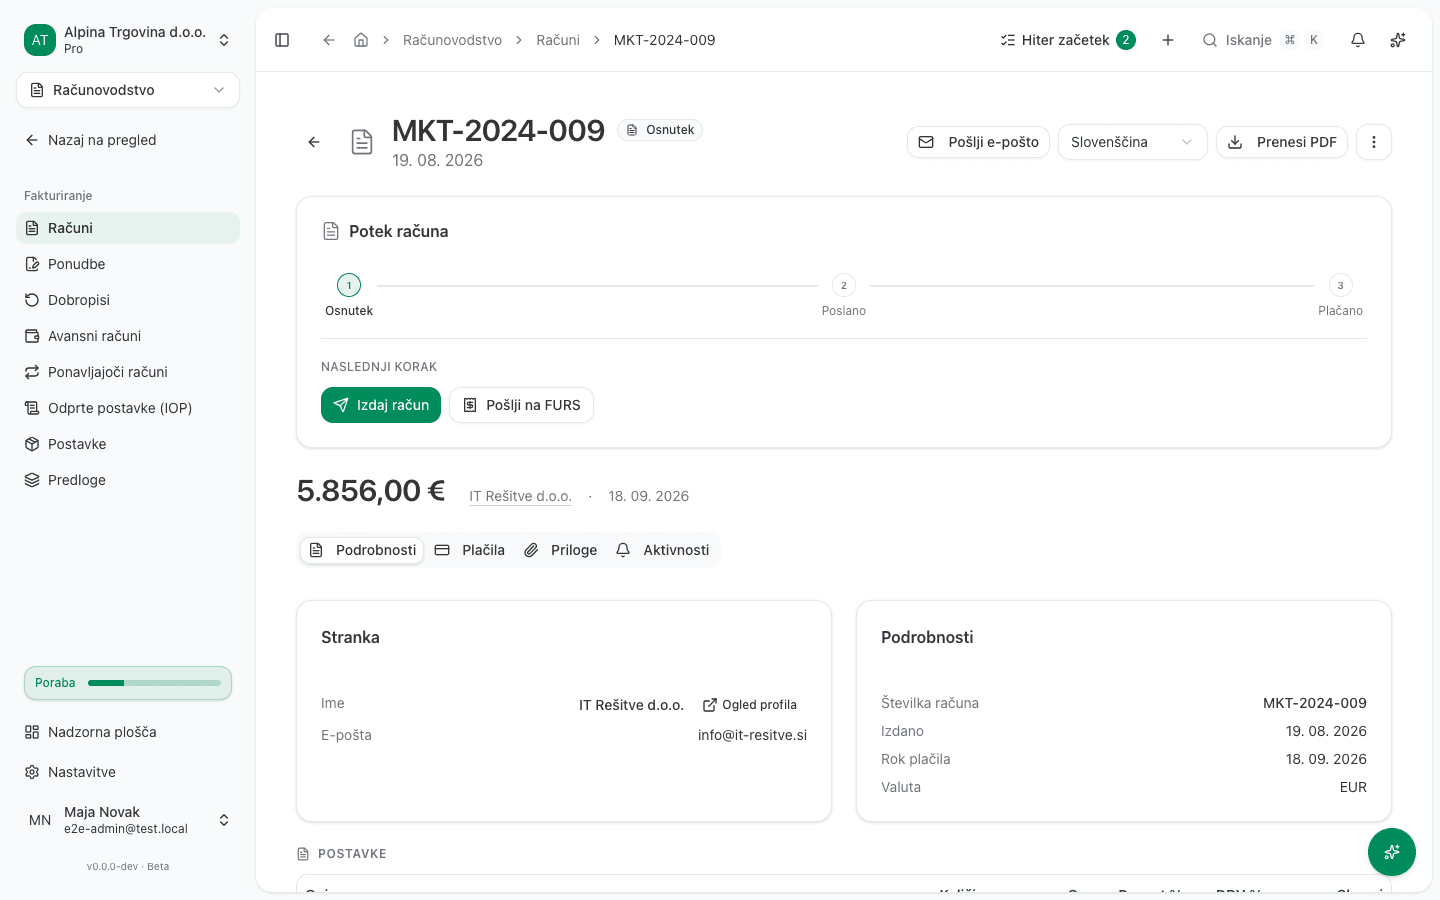Open the Iskanje search field
This screenshot has height=900, width=1440.
(1262, 40)
